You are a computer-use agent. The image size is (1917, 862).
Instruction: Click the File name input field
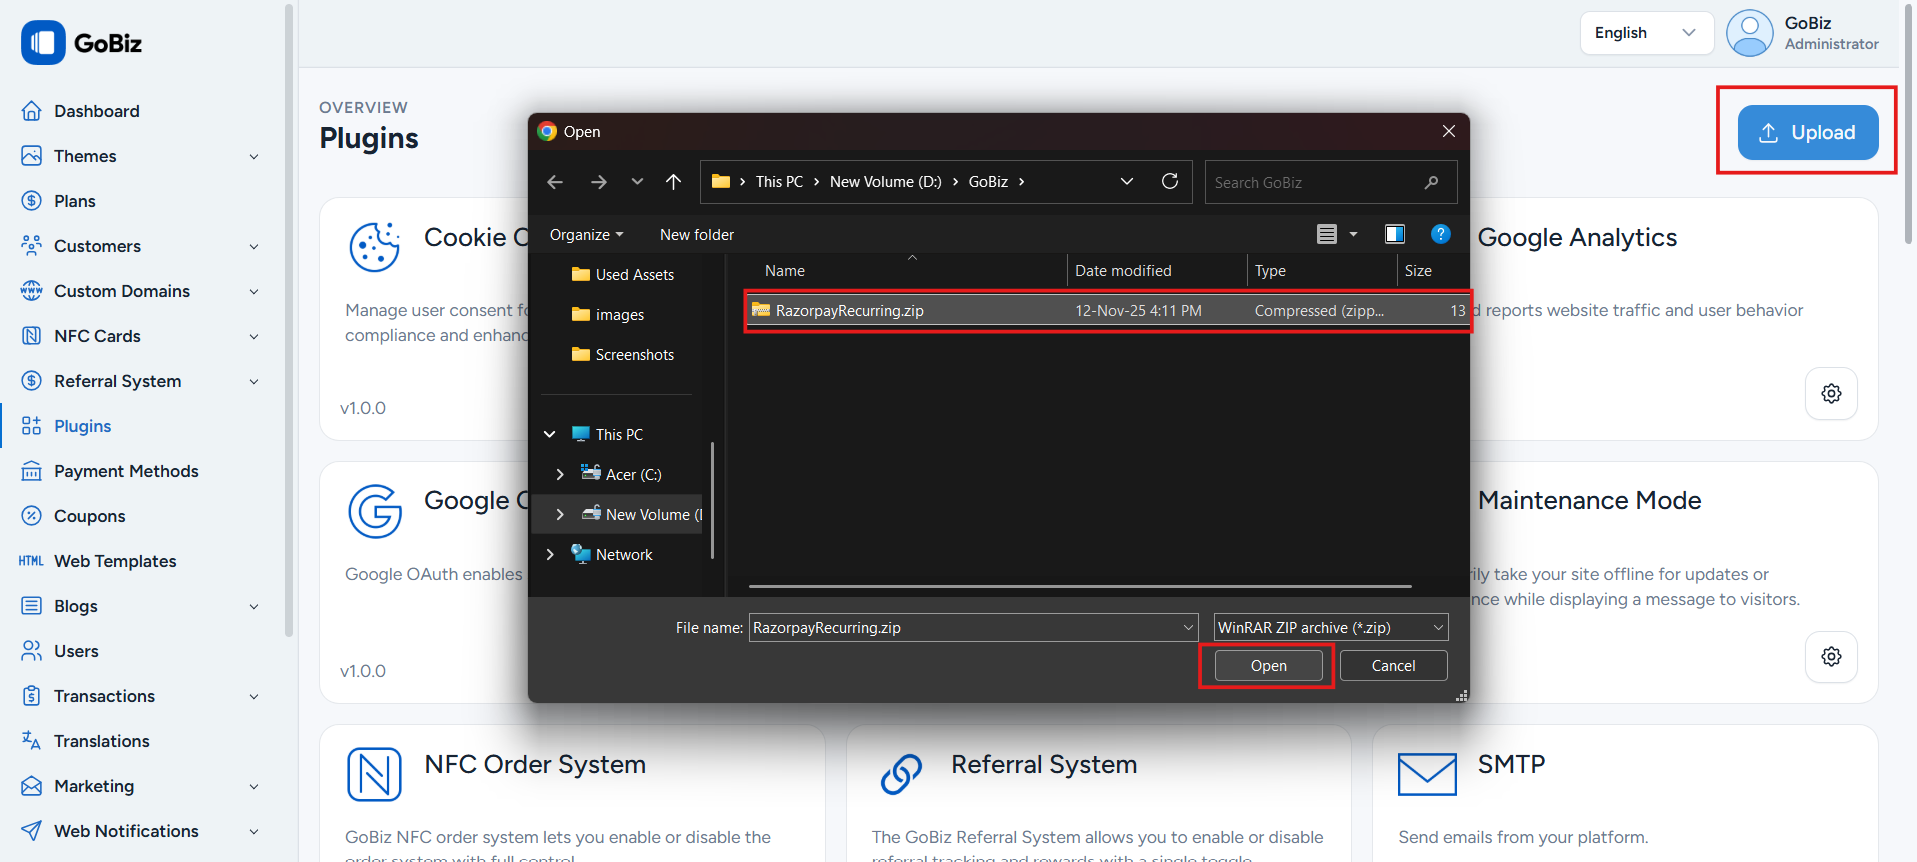pos(973,628)
